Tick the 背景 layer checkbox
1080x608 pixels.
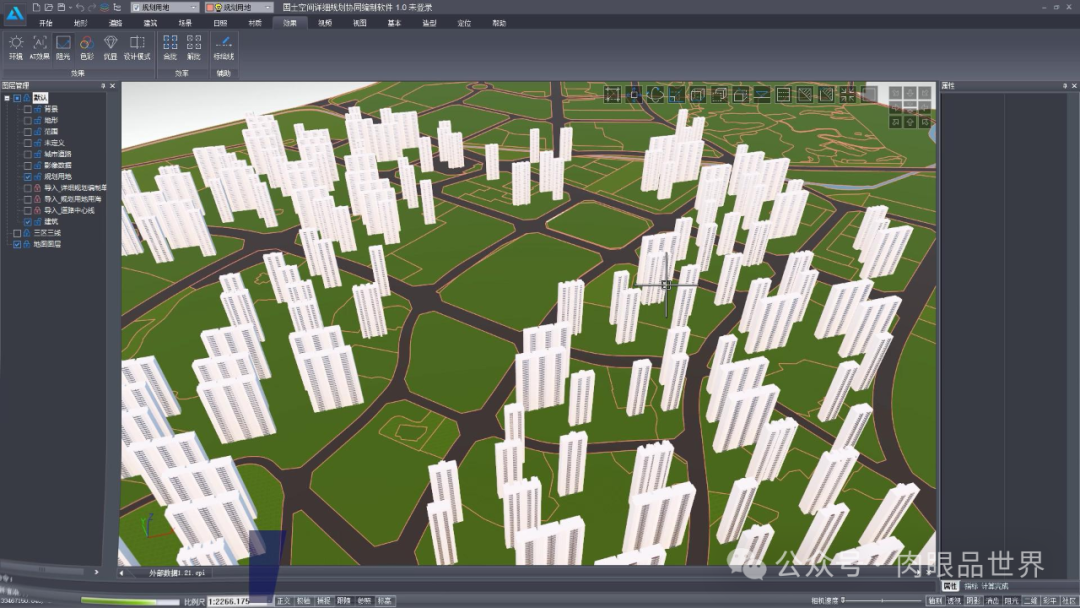[x=28, y=109]
